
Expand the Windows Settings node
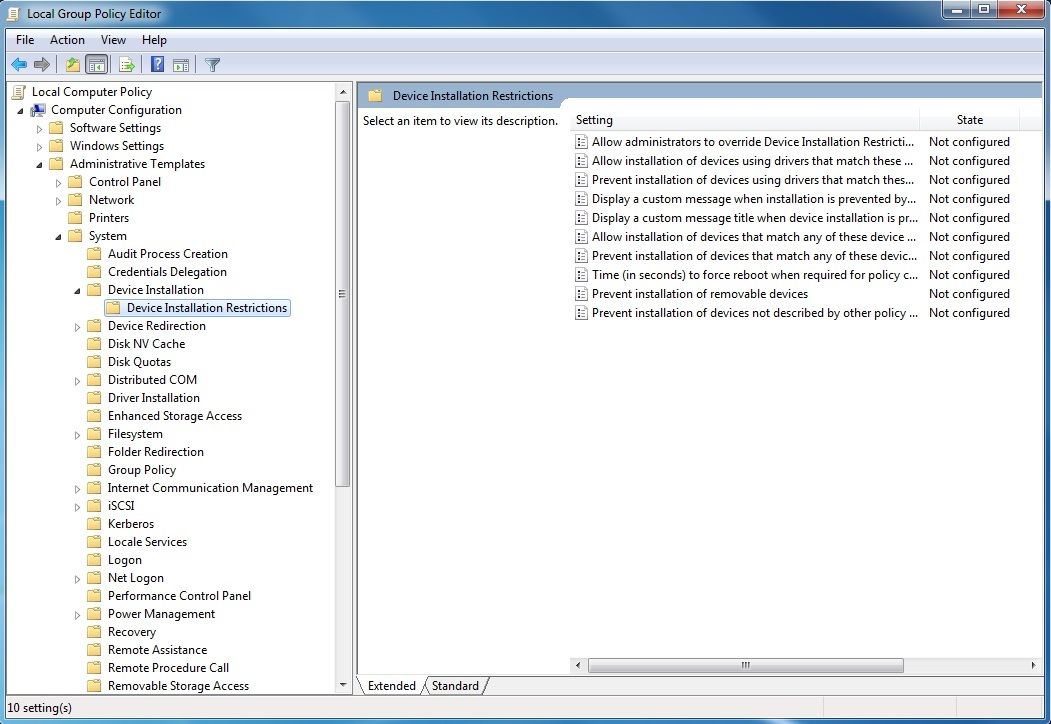pyautogui.click(x=39, y=147)
